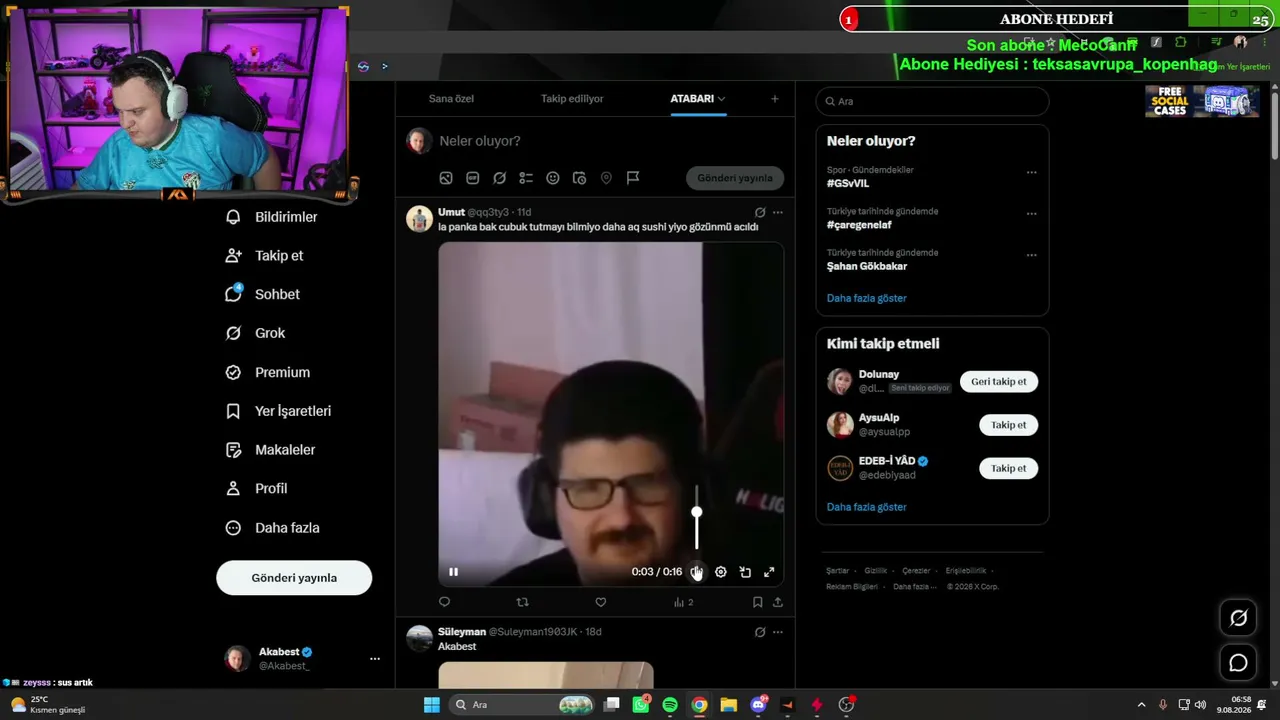Screen dimensions: 1280x720
Task: Click the Windows taskbar search box
Action: [523, 705]
